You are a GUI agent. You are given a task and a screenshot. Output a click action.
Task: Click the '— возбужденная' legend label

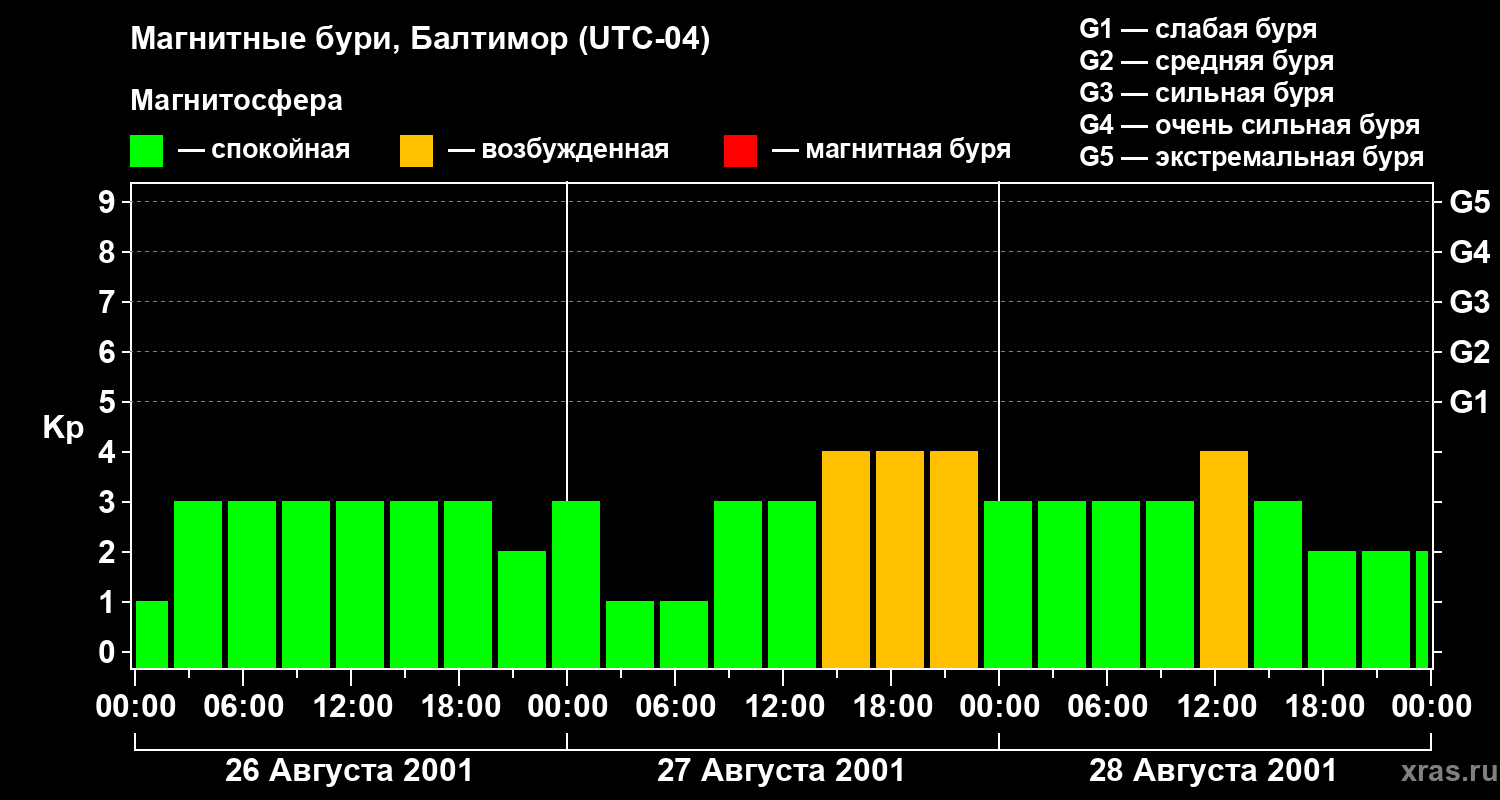pos(558,151)
